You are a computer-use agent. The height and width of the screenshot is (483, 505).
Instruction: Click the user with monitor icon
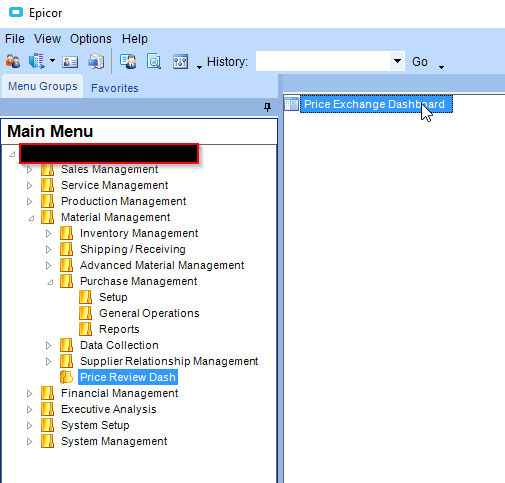pos(128,62)
